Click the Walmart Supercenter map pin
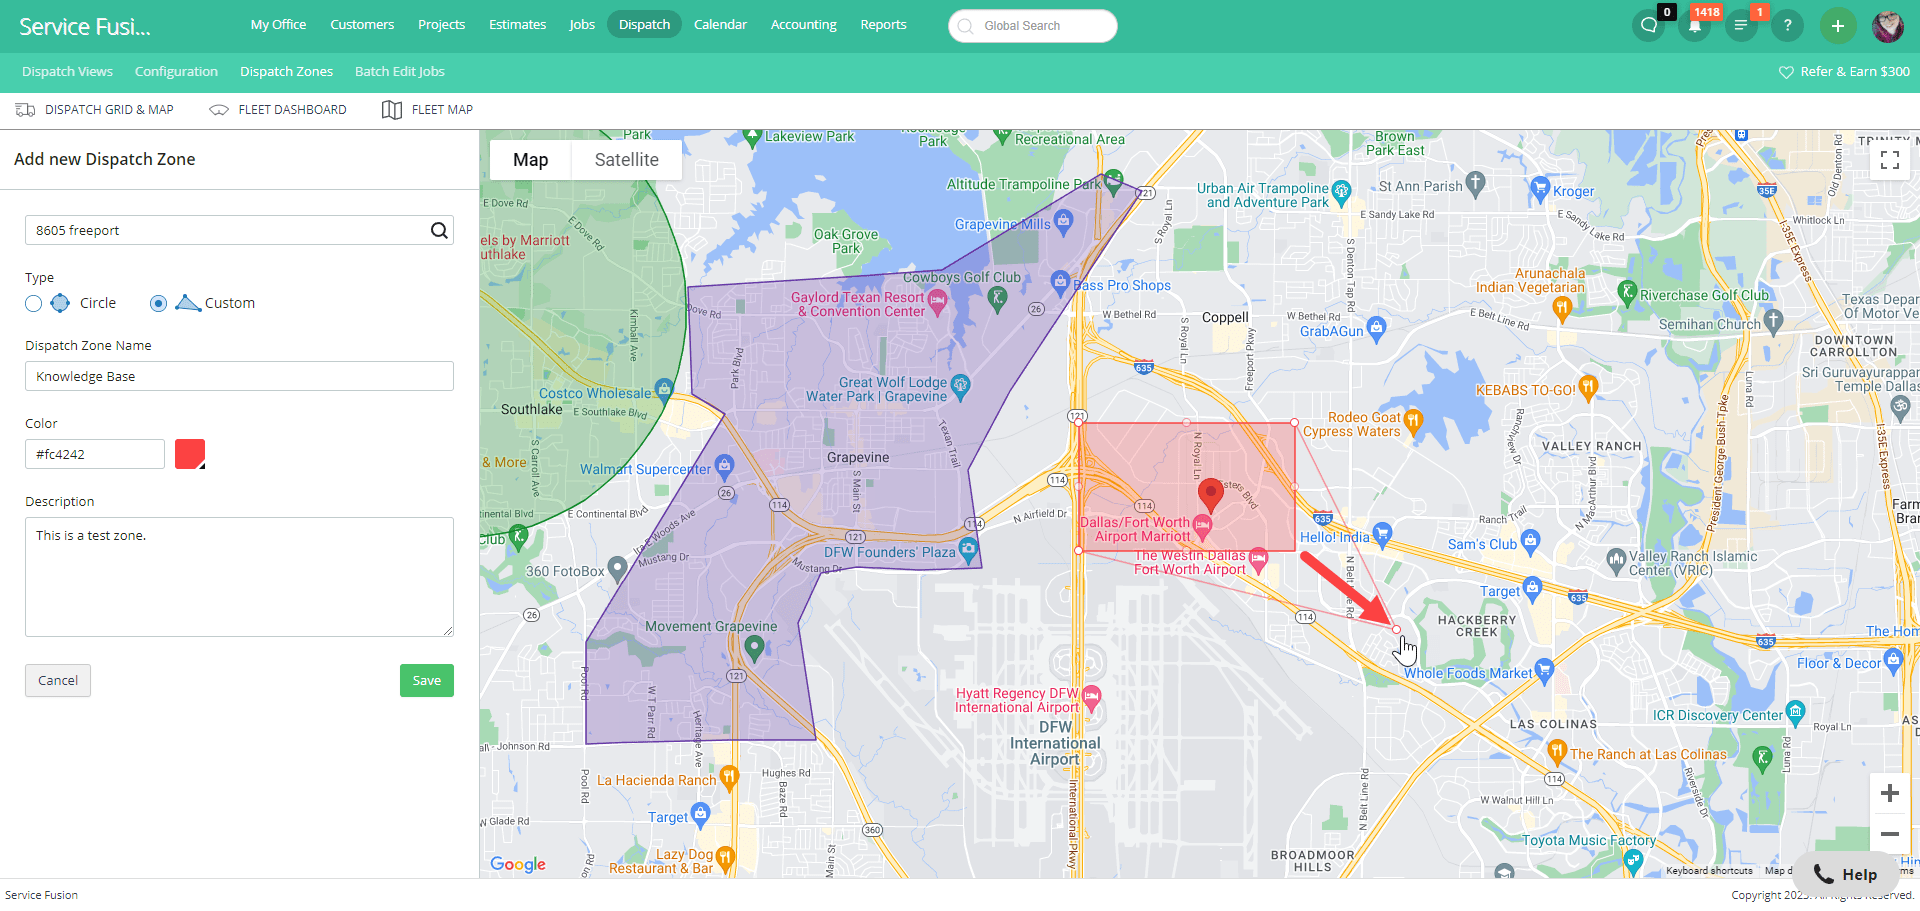This screenshot has height=911, width=1920. tap(725, 465)
